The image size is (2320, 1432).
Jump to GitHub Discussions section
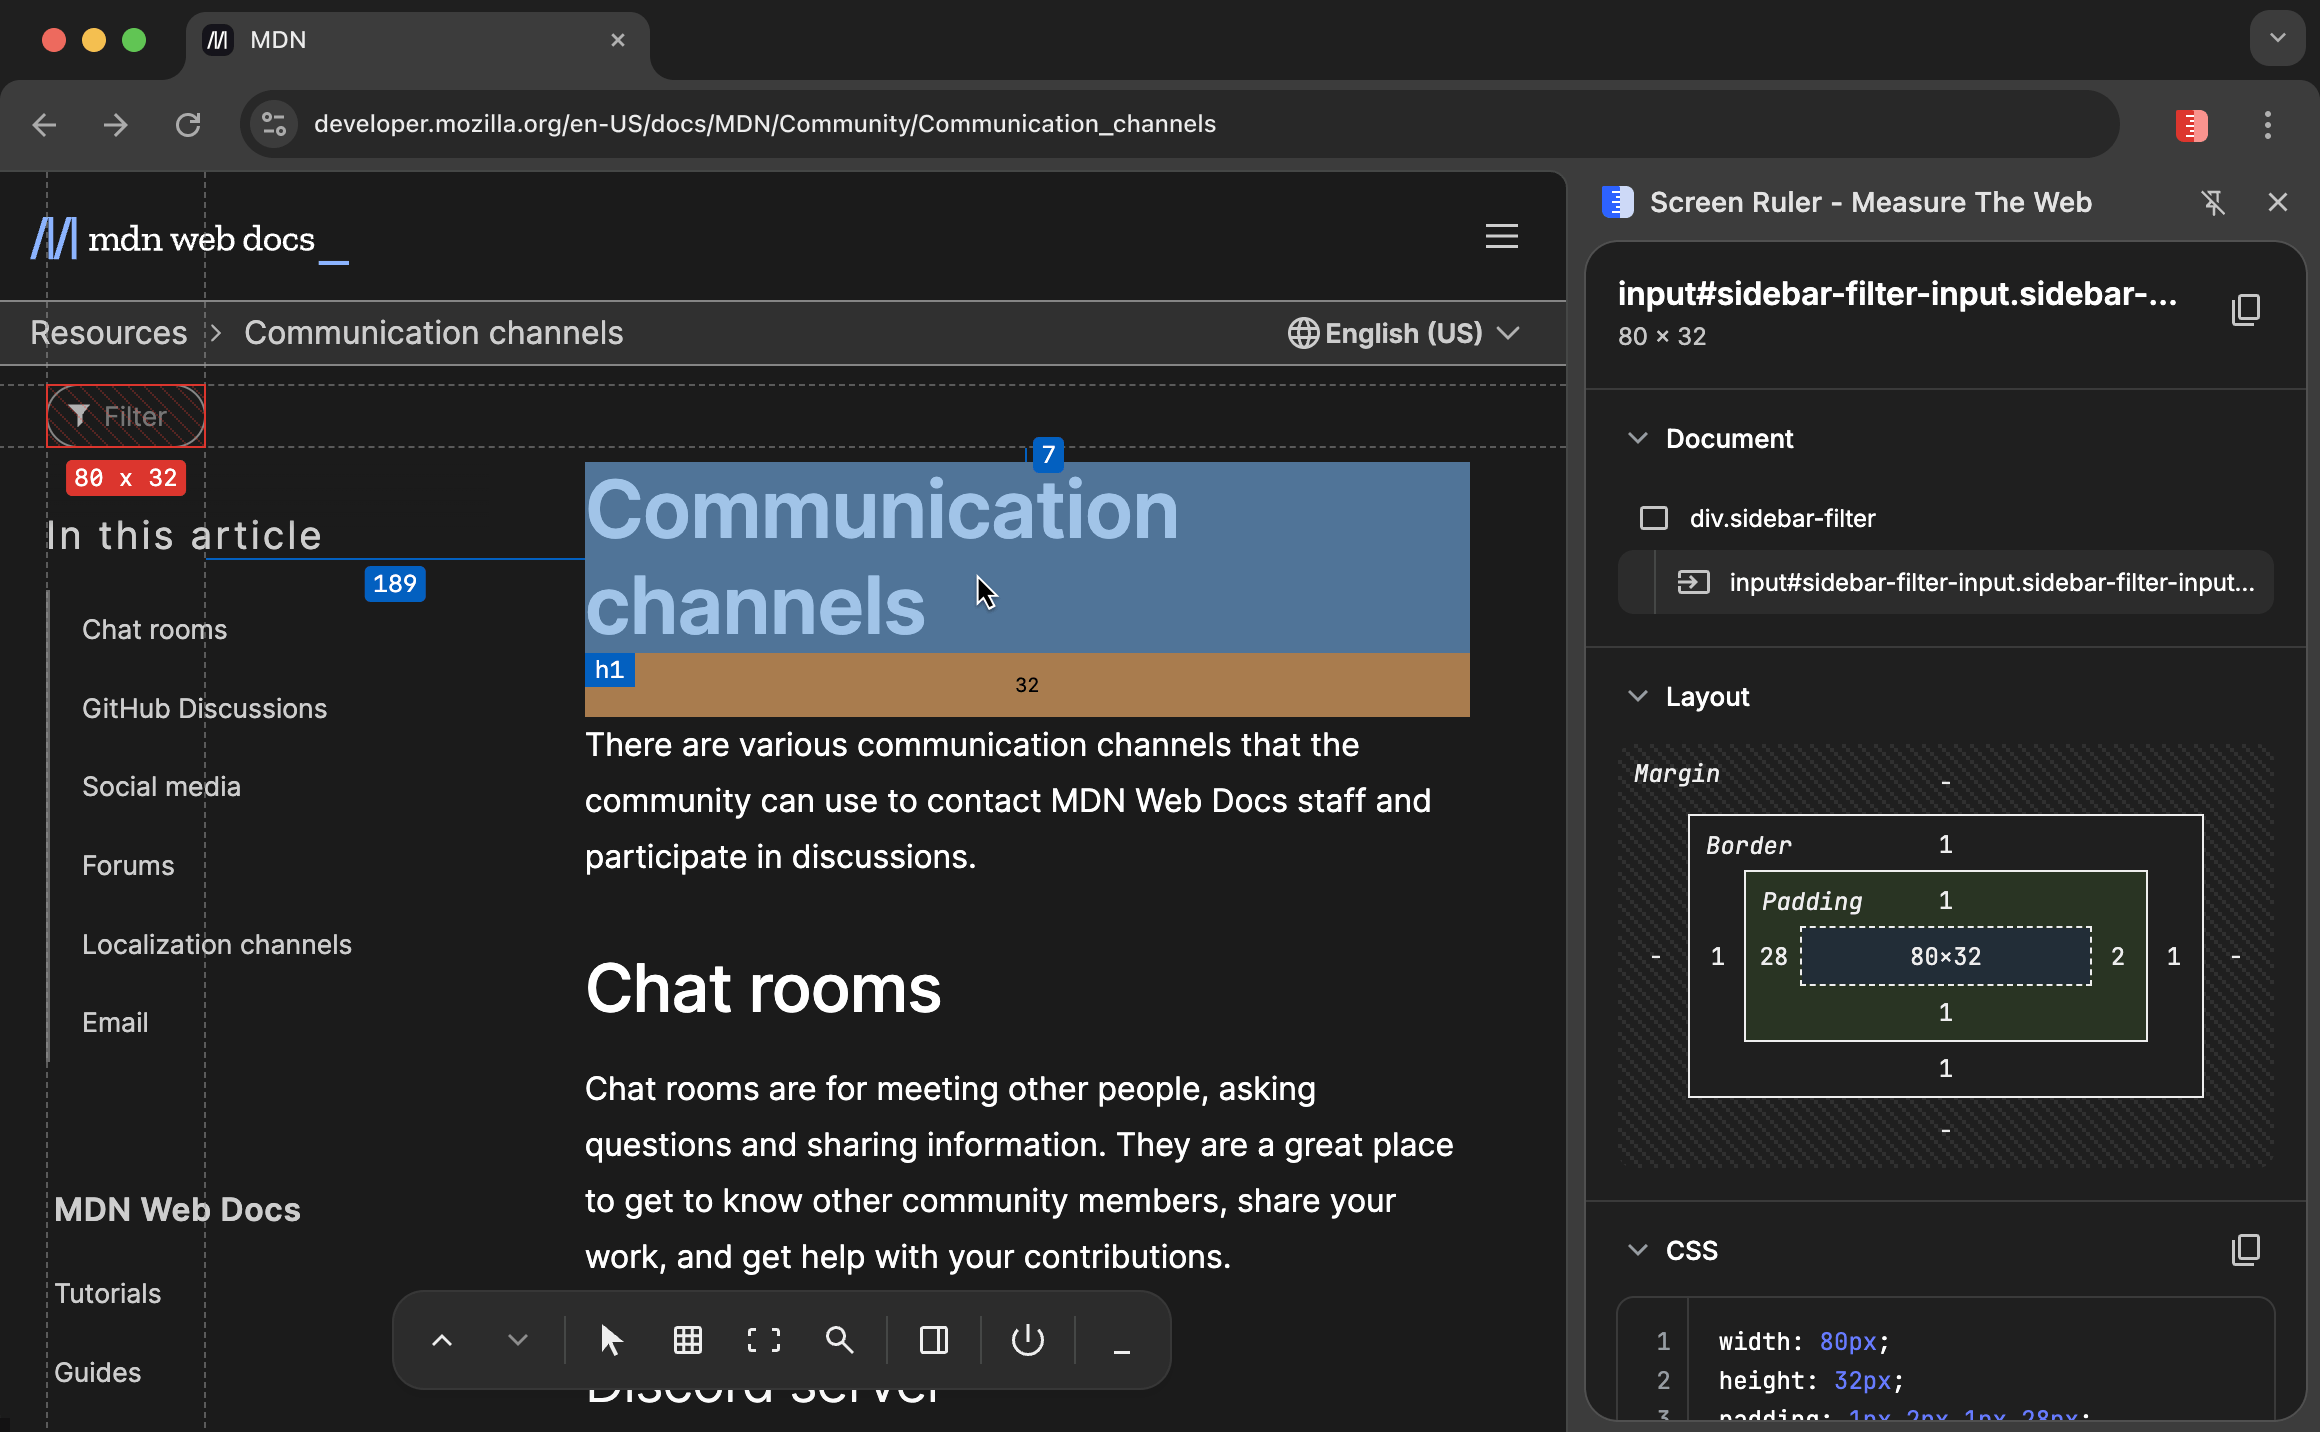pyautogui.click(x=204, y=709)
